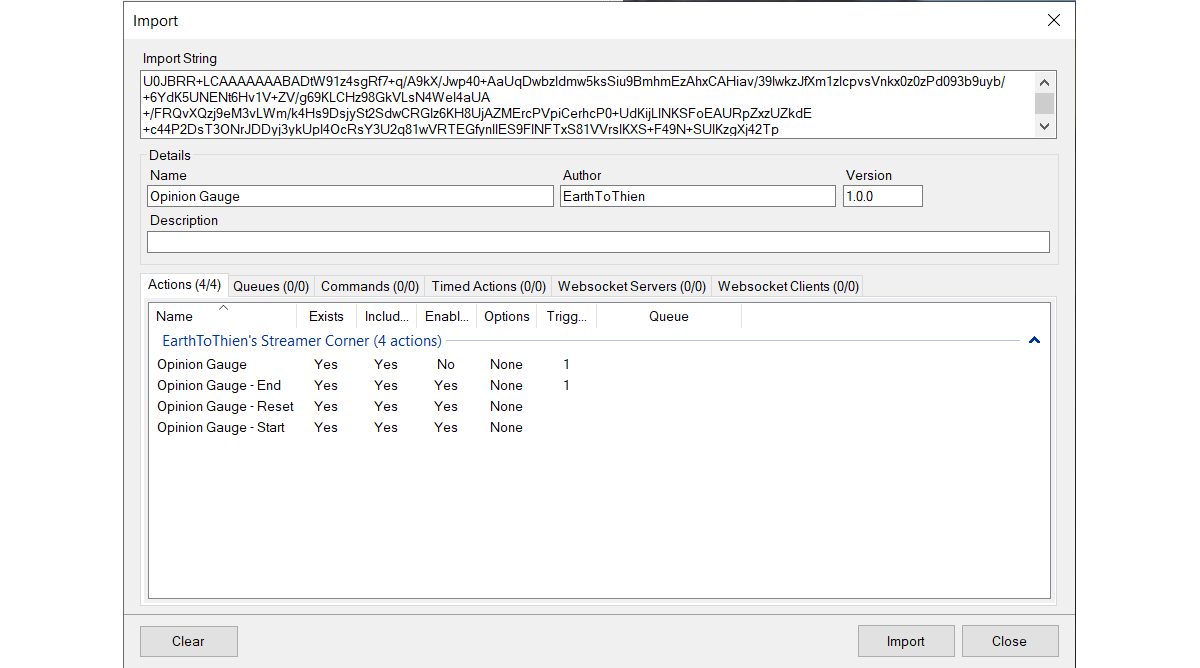Select the Timed Actions (0/0) tab
Image resolution: width=1200 pixels, height=668 pixels.
[x=488, y=286]
